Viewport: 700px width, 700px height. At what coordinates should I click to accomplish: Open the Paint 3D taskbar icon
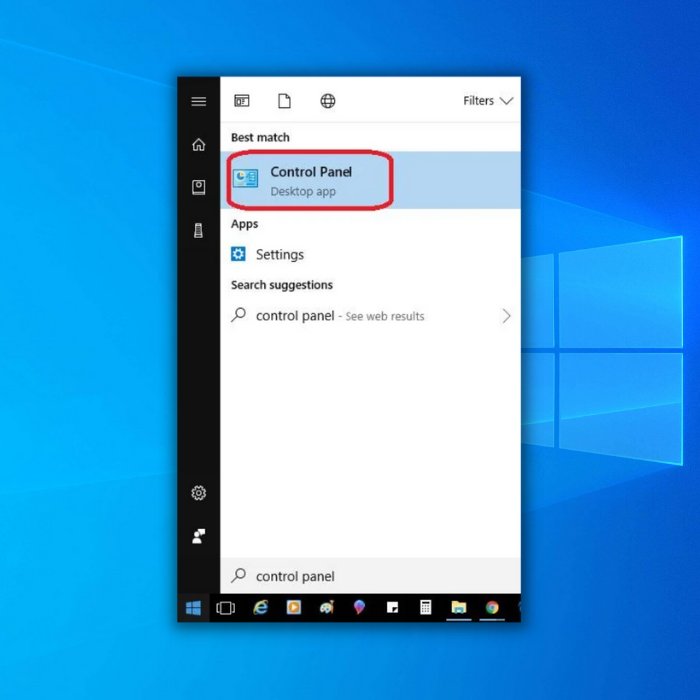pyautogui.click(x=359, y=608)
